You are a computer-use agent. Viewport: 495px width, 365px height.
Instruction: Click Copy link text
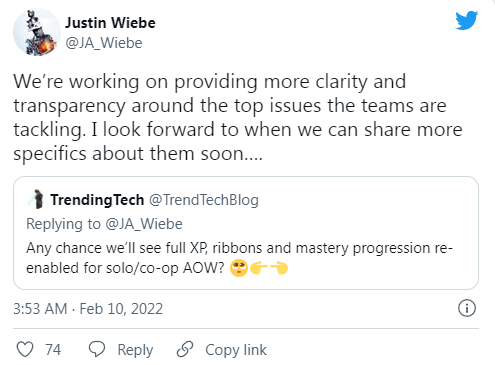tap(236, 350)
